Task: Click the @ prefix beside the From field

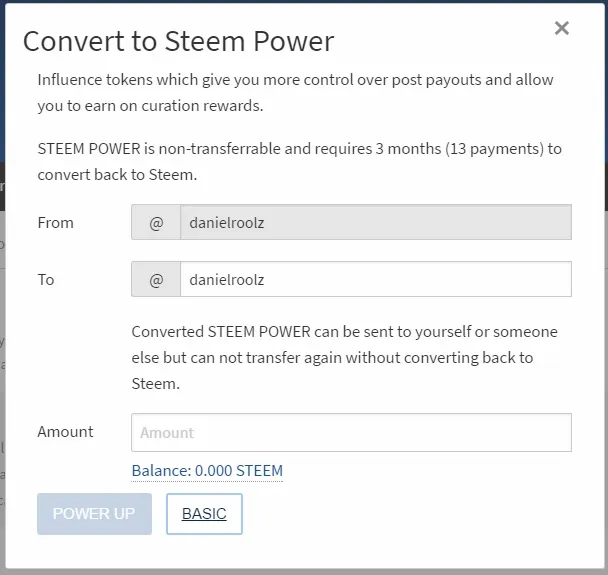Action: 156,222
